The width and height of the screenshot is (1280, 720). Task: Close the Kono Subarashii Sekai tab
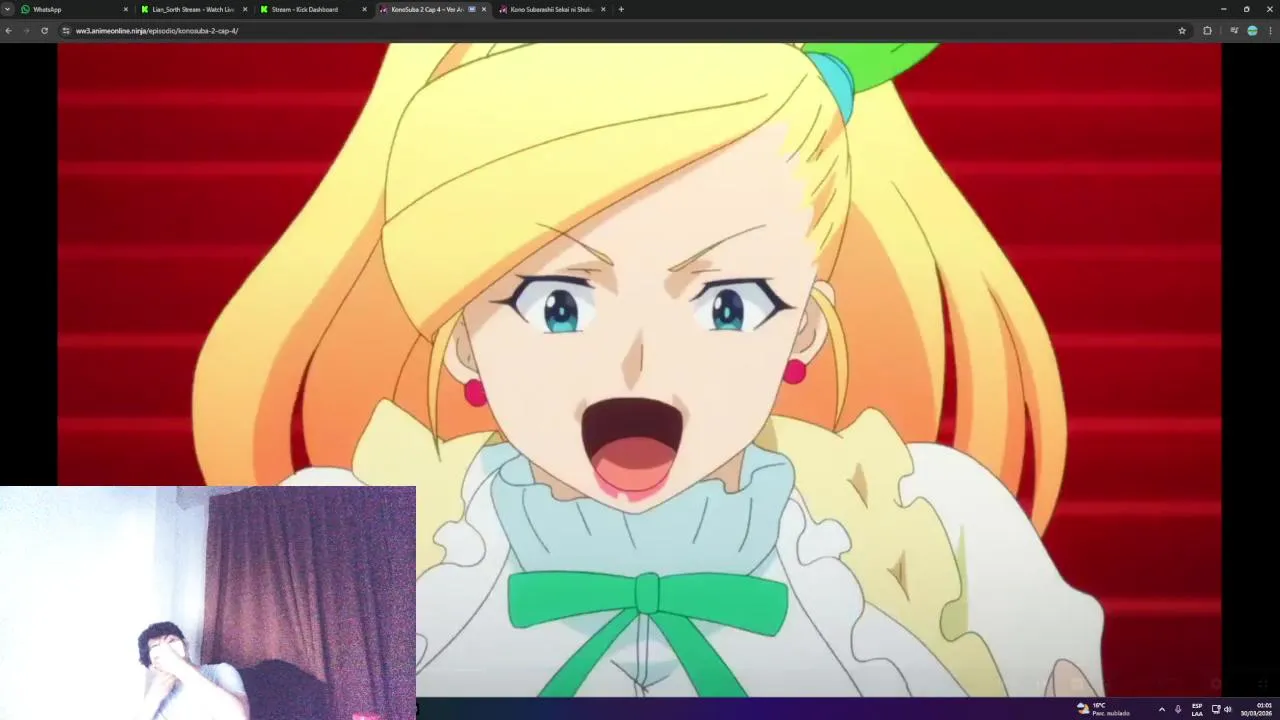coord(603,9)
